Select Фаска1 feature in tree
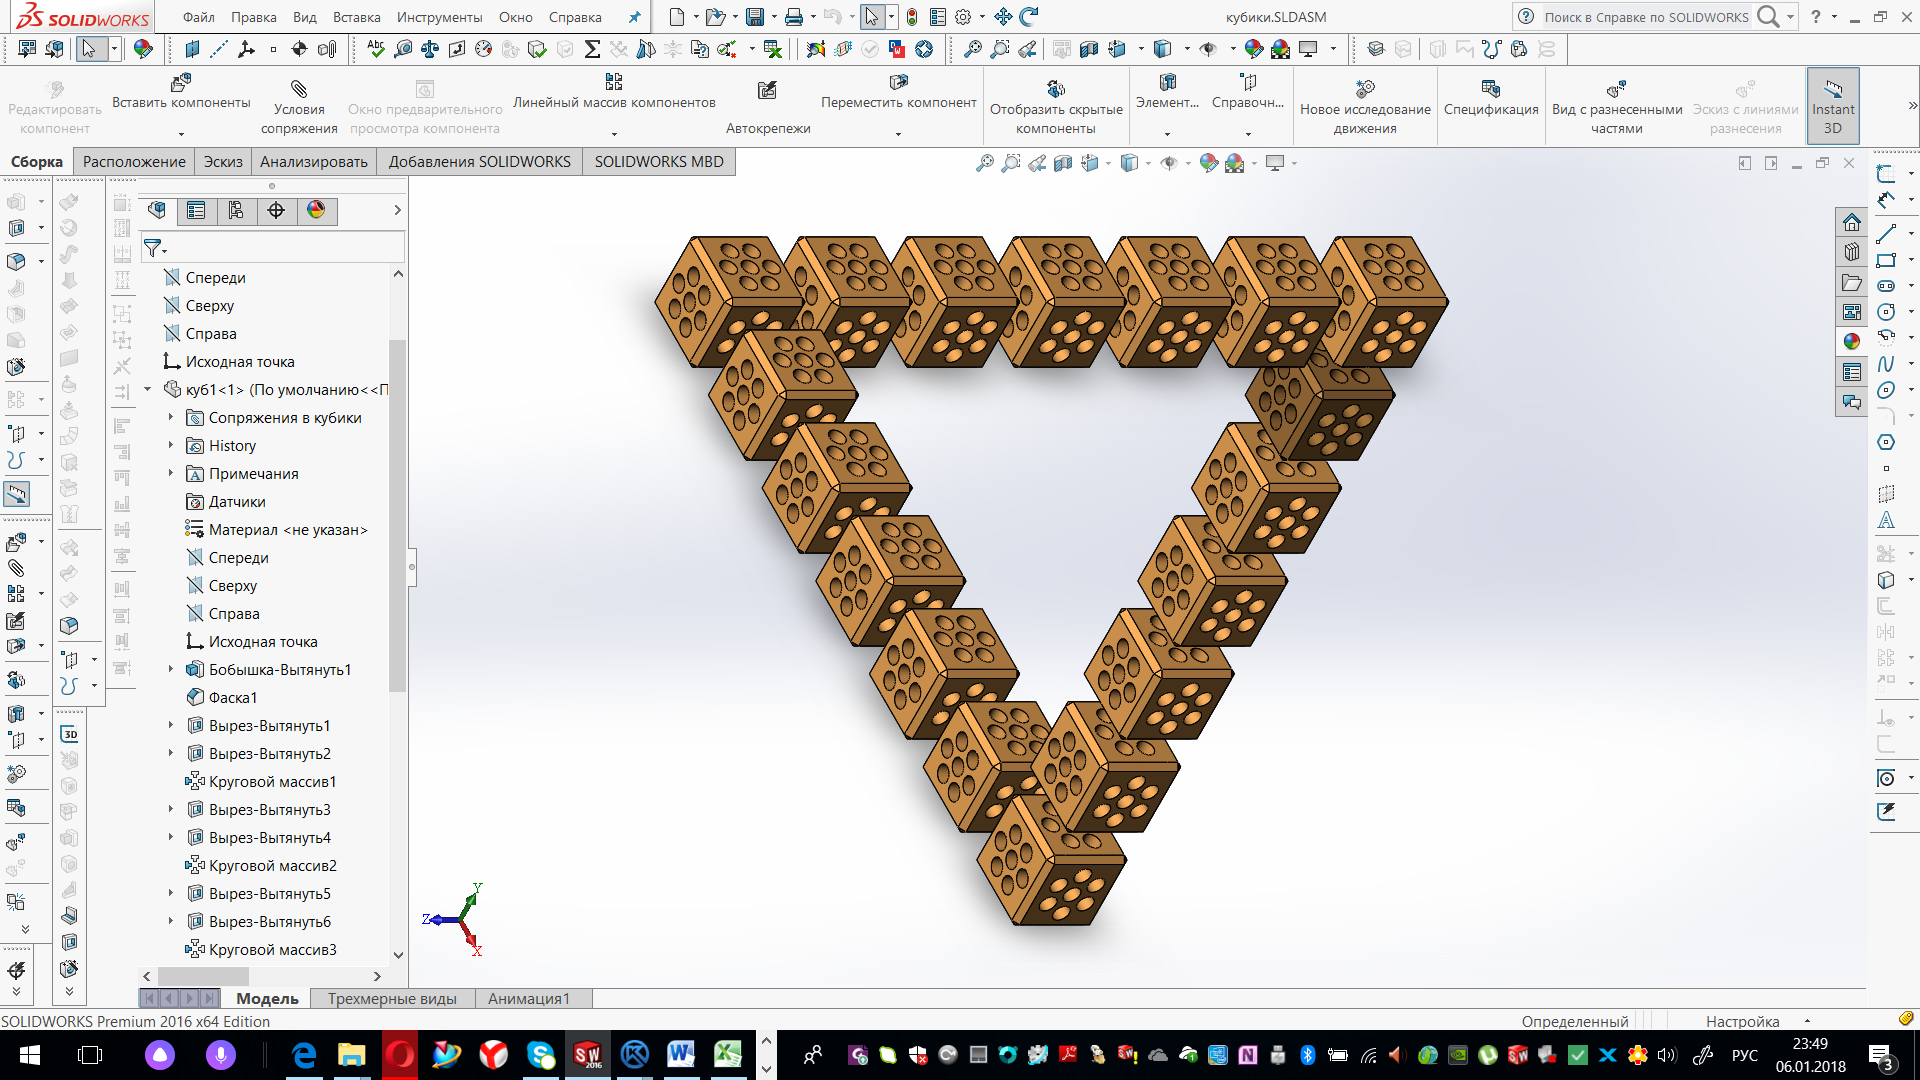Viewport: 1920px width, 1080px height. coord(233,698)
